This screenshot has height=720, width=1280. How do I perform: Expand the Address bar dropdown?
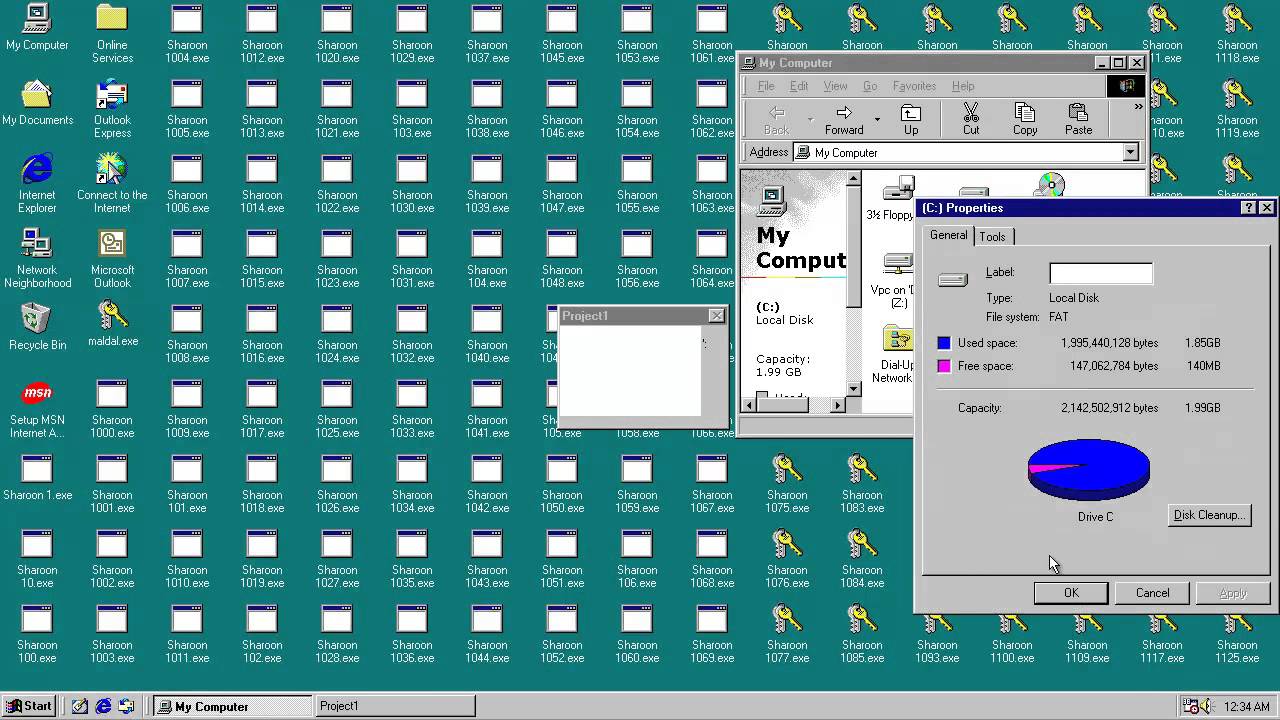point(1130,153)
